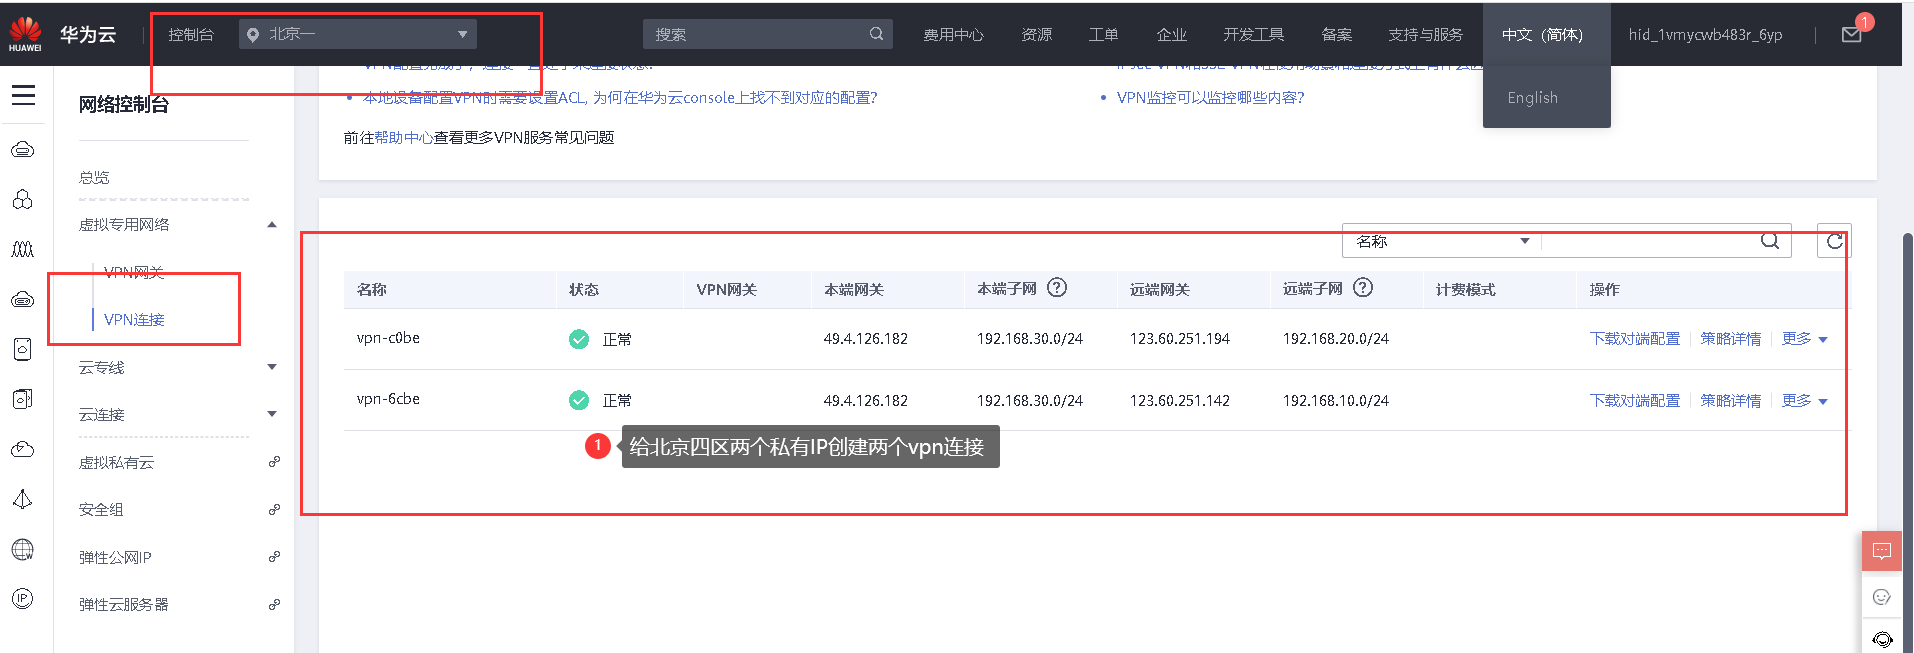Screen dimensions: 1914x653
Task: Open 备案 in top bar
Action: click(x=1336, y=35)
